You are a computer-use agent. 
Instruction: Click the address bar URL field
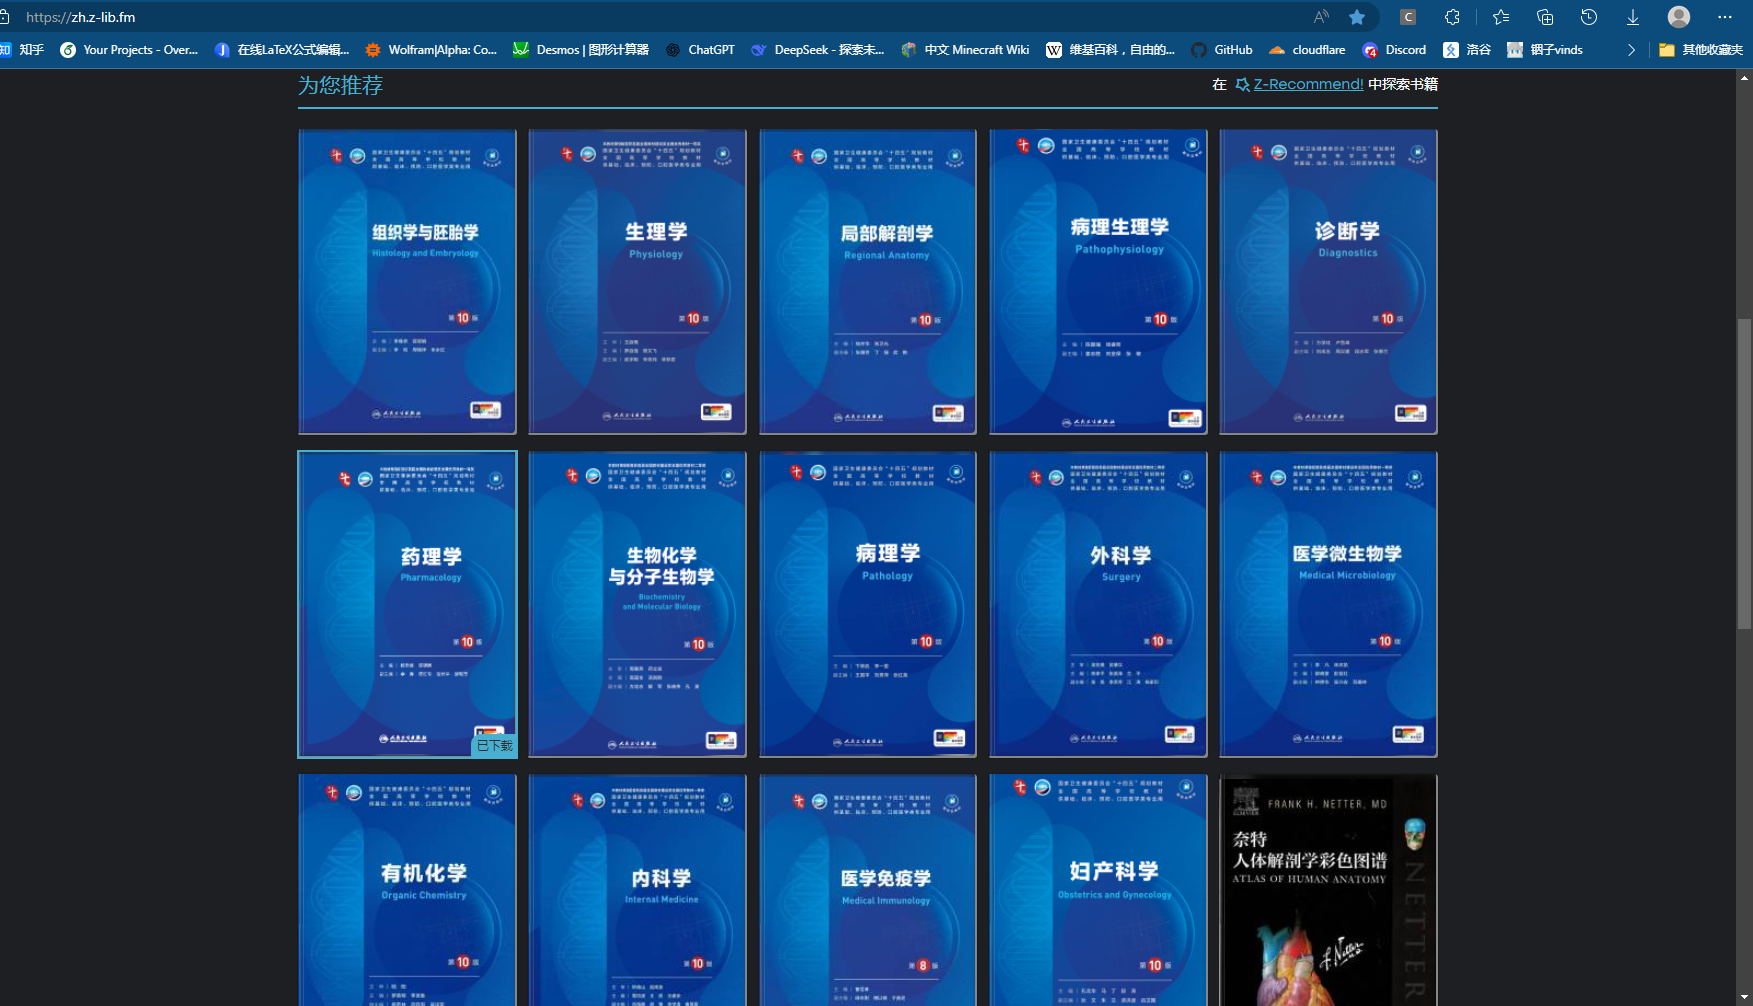point(660,17)
